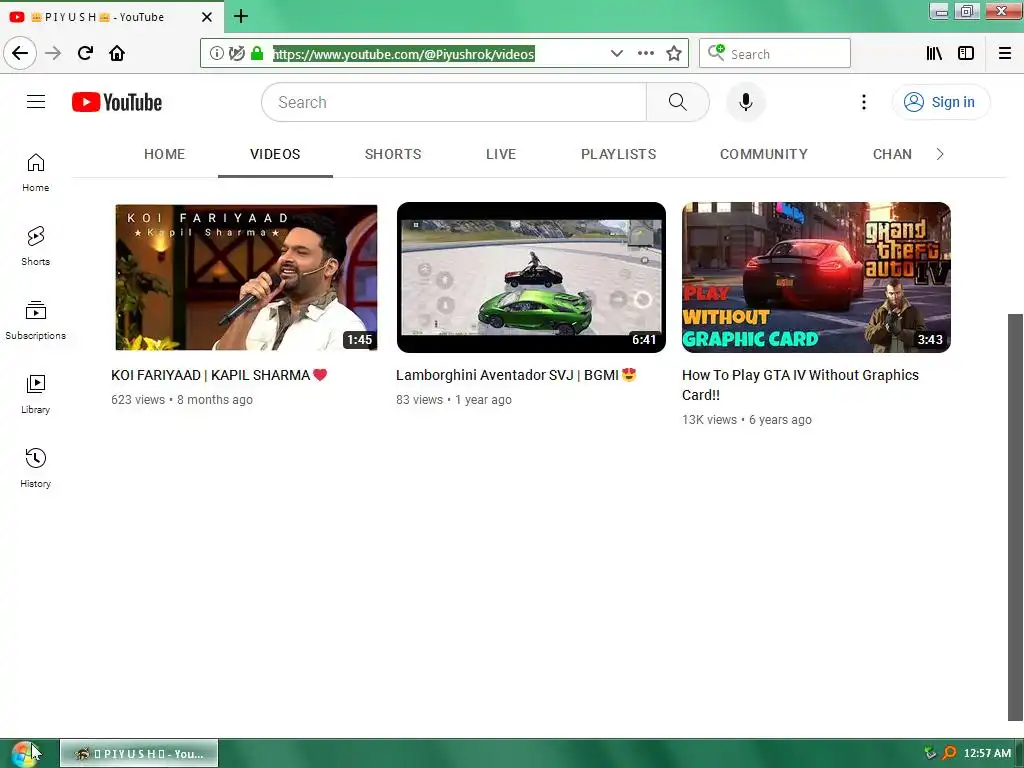Select the URL in the address bar
This screenshot has height=768, width=1024.
tap(404, 54)
